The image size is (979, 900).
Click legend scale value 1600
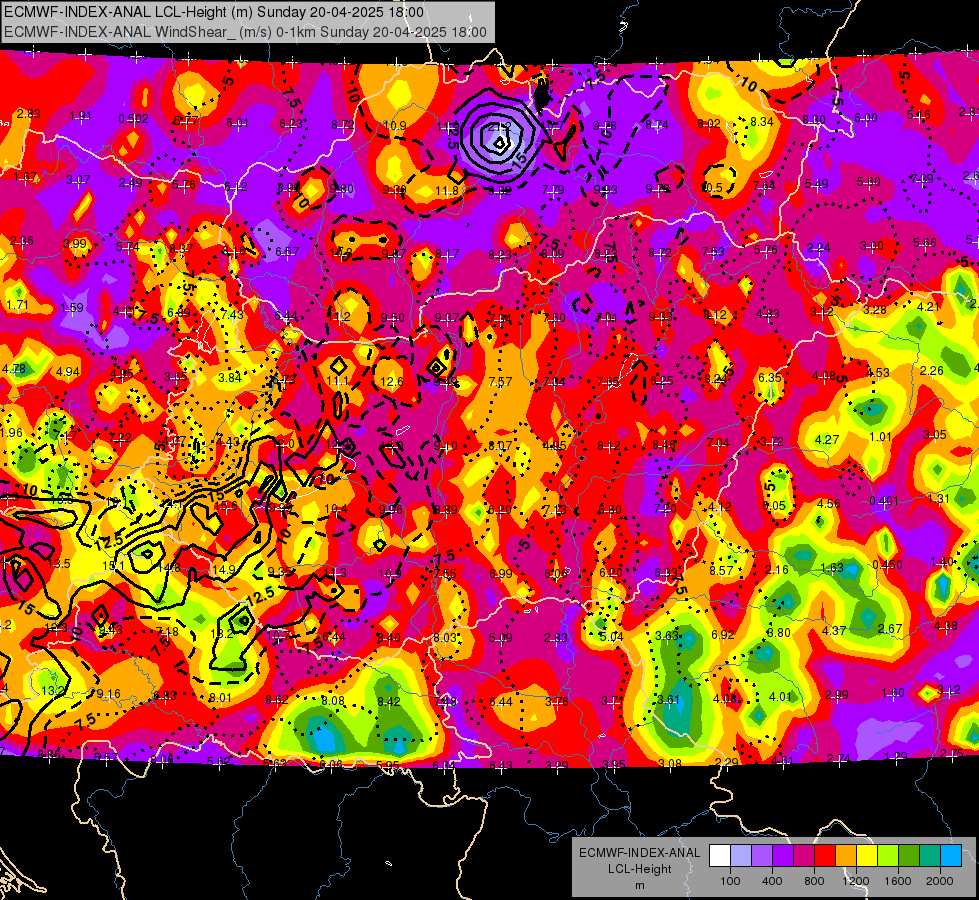point(898,881)
